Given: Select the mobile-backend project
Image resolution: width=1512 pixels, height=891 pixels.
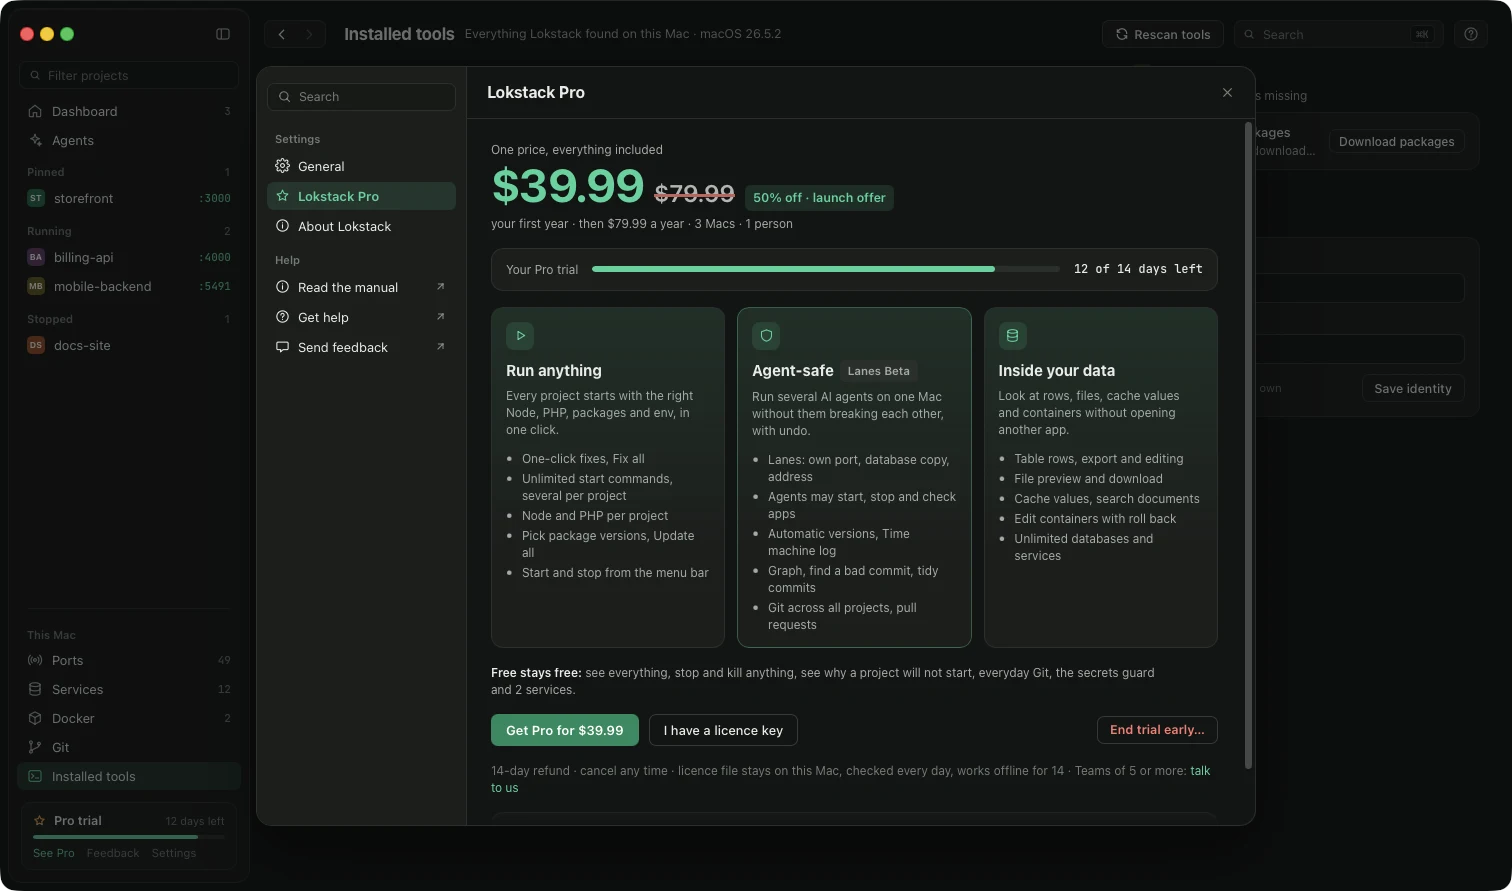Looking at the screenshot, I should tap(129, 286).
